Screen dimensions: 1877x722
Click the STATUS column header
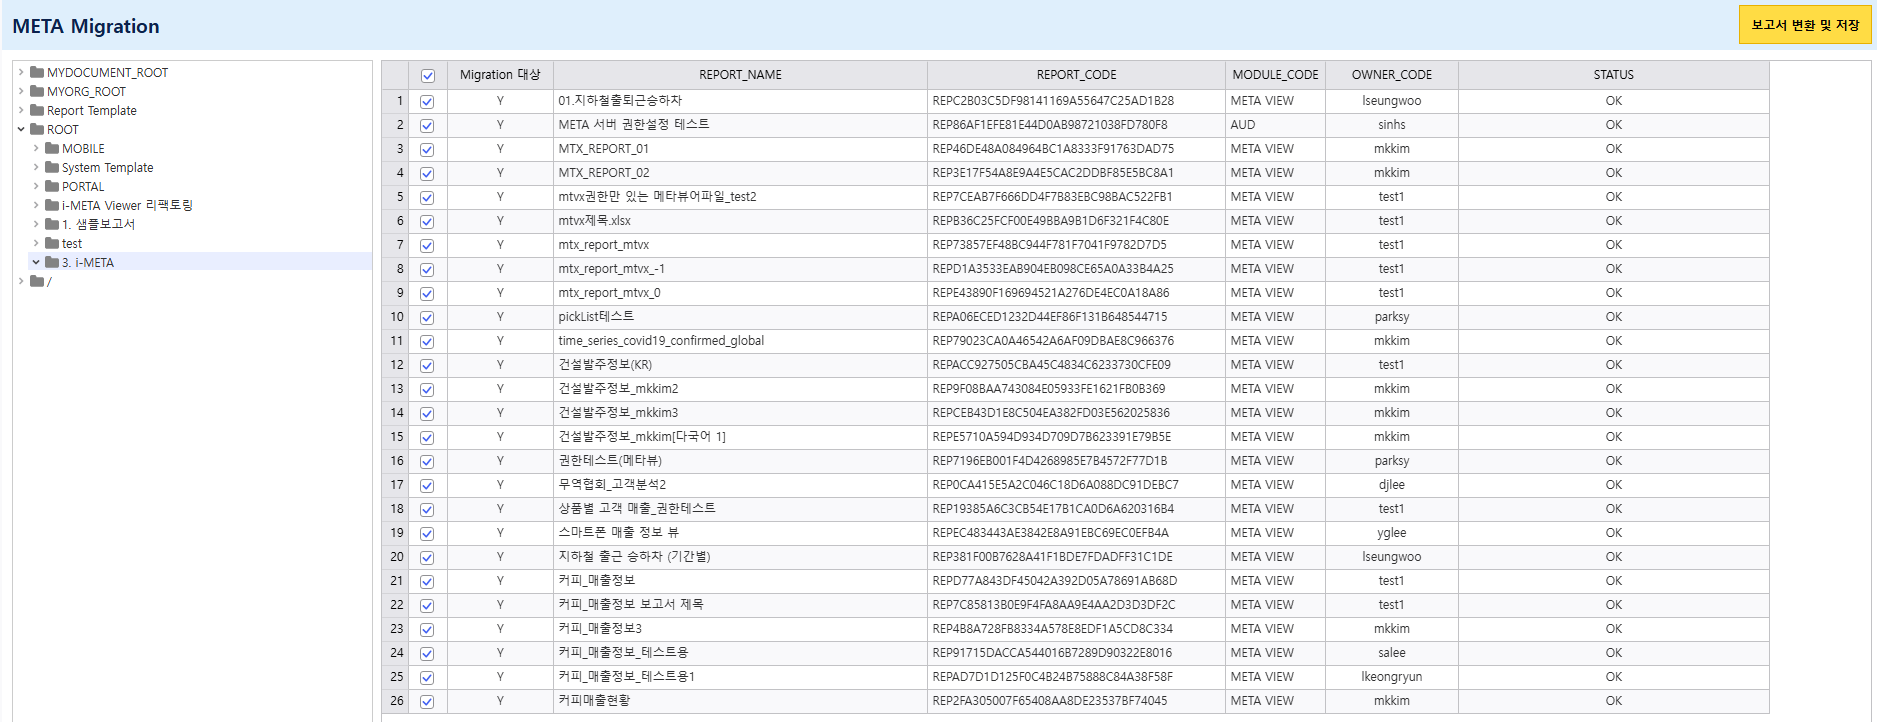click(x=1613, y=75)
